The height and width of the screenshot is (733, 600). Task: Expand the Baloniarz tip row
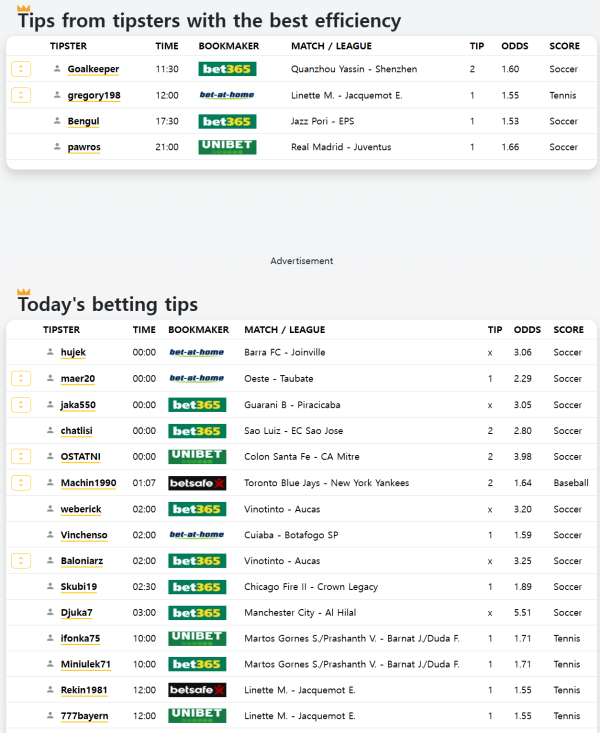(x=21, y=561)
